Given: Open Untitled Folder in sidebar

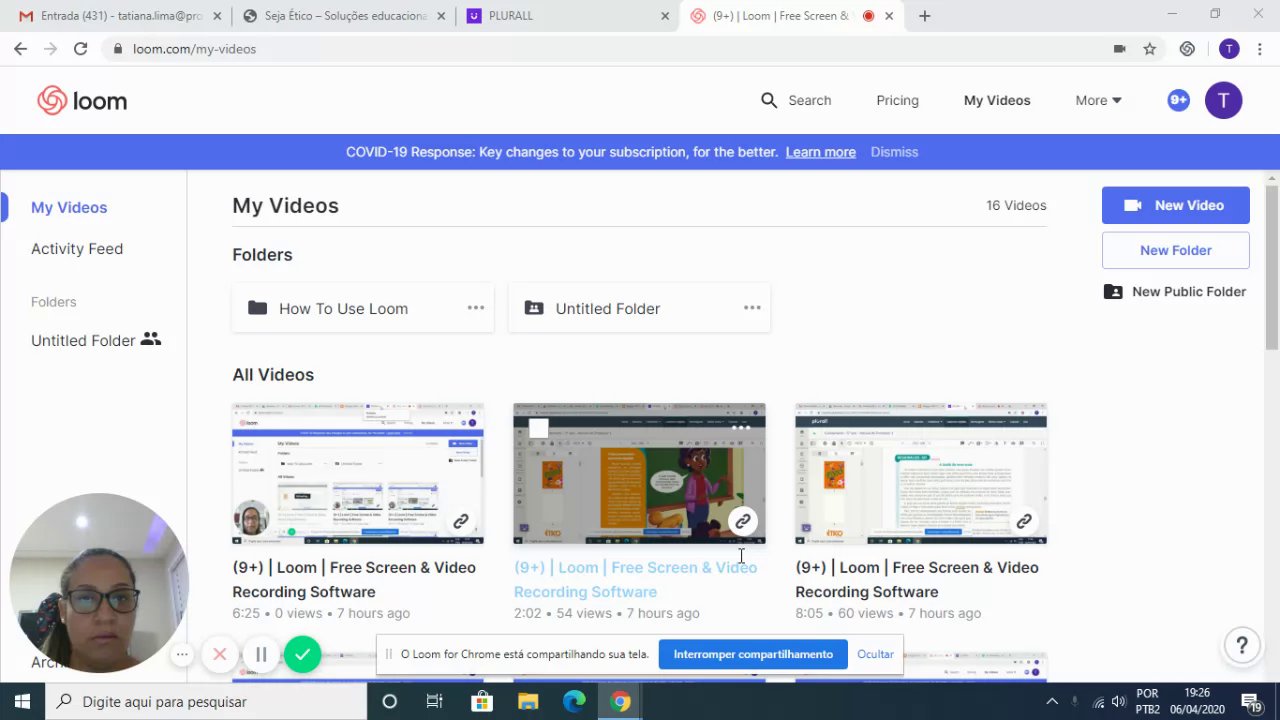Looking at the screenshot, I should 96,340.
